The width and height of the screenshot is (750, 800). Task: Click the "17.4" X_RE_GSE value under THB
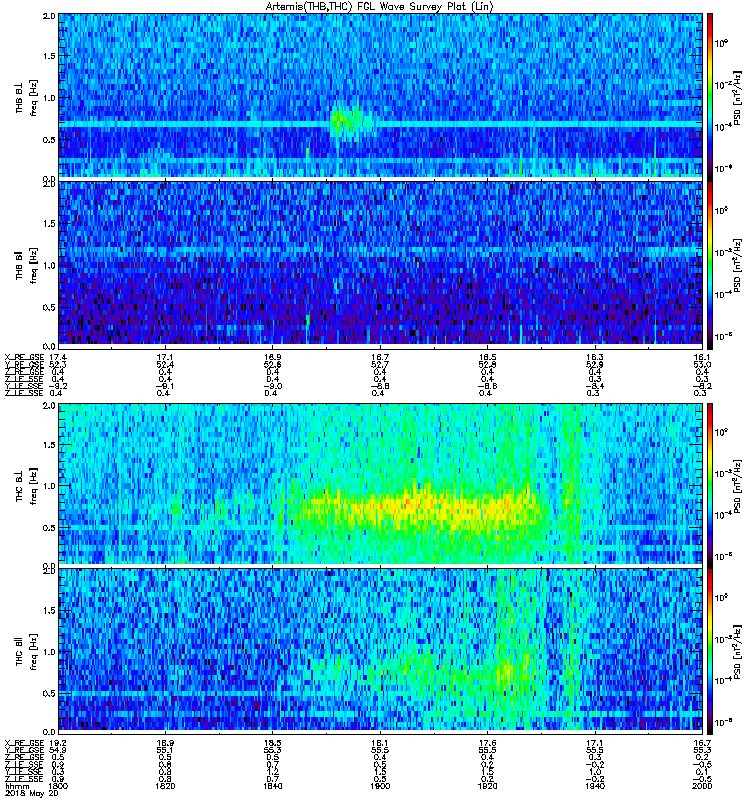(x=58, y=357)
